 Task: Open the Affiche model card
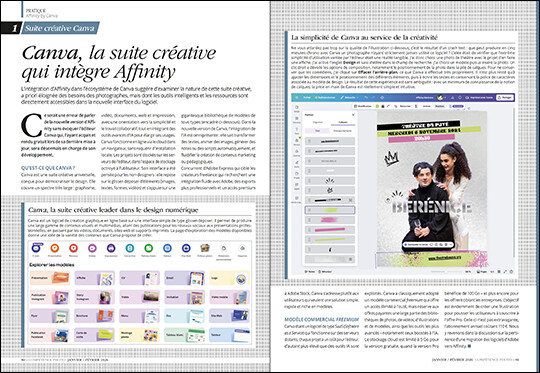tap(94, 278)
